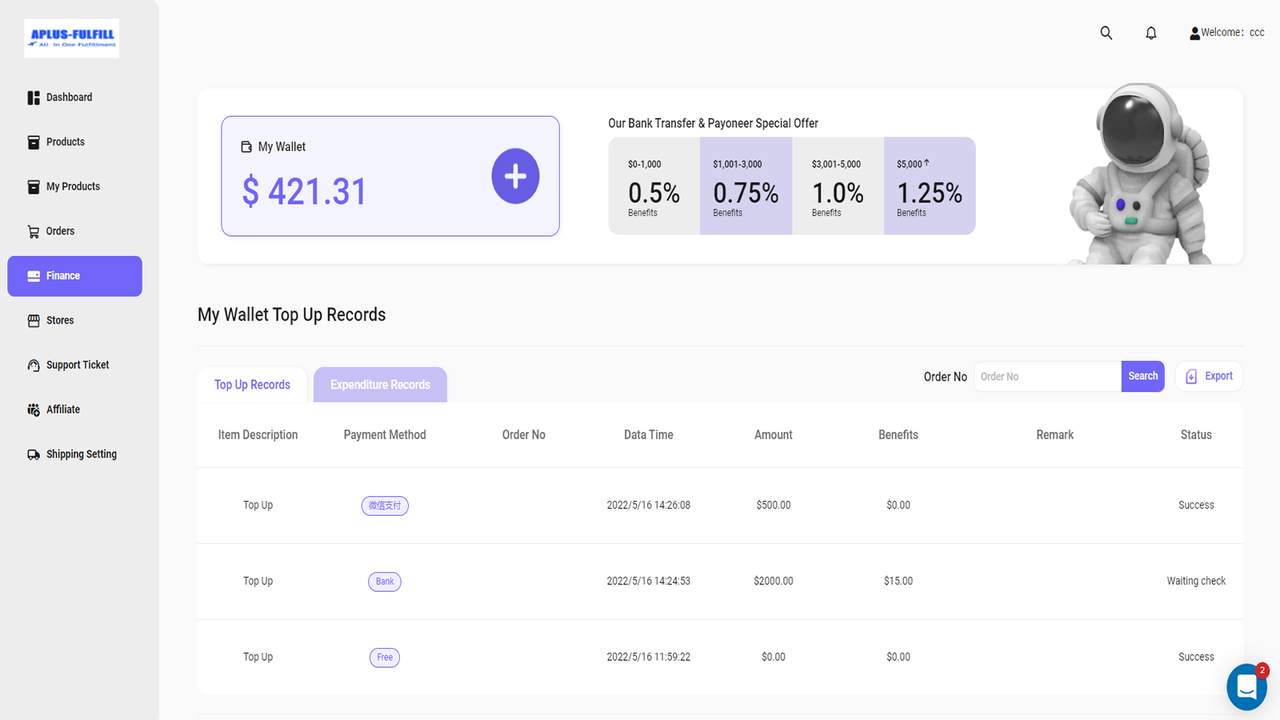Click the Bank Transfer & Payoneer Special Offer title
The width and height of the screenshot is (1280, 720).
(713, 124)
